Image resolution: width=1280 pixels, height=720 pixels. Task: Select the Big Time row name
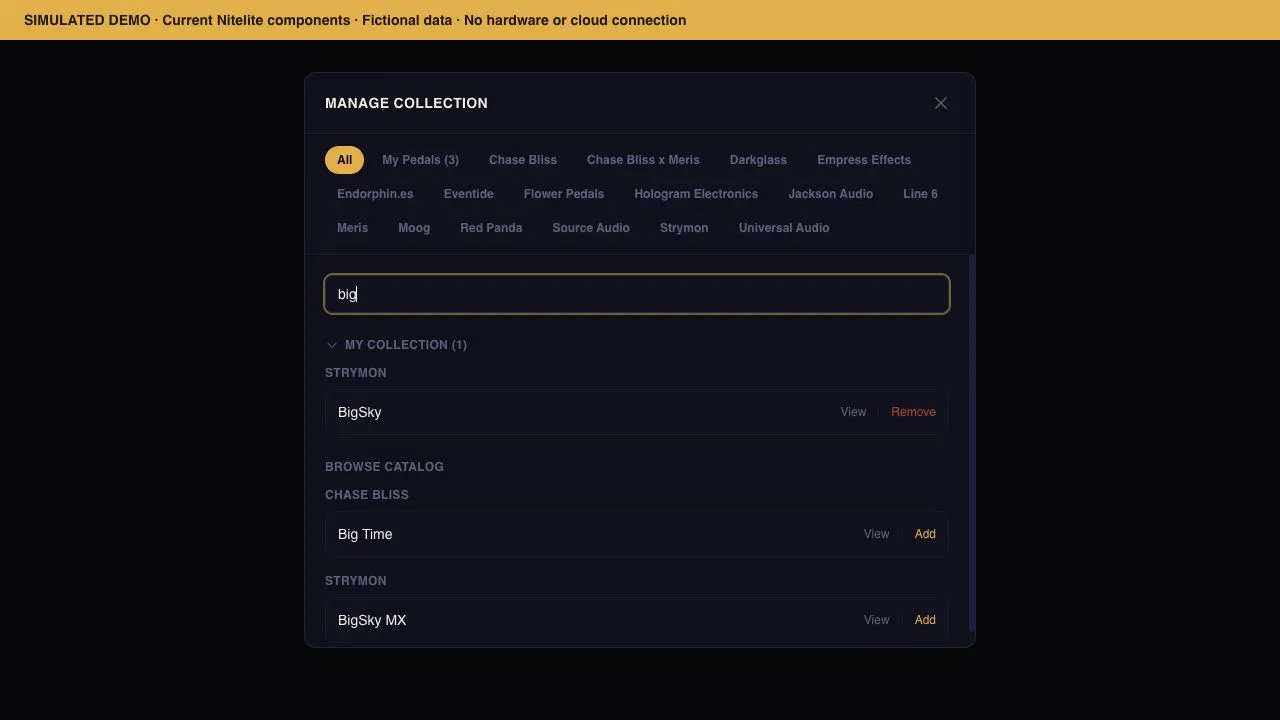point(365,534)
